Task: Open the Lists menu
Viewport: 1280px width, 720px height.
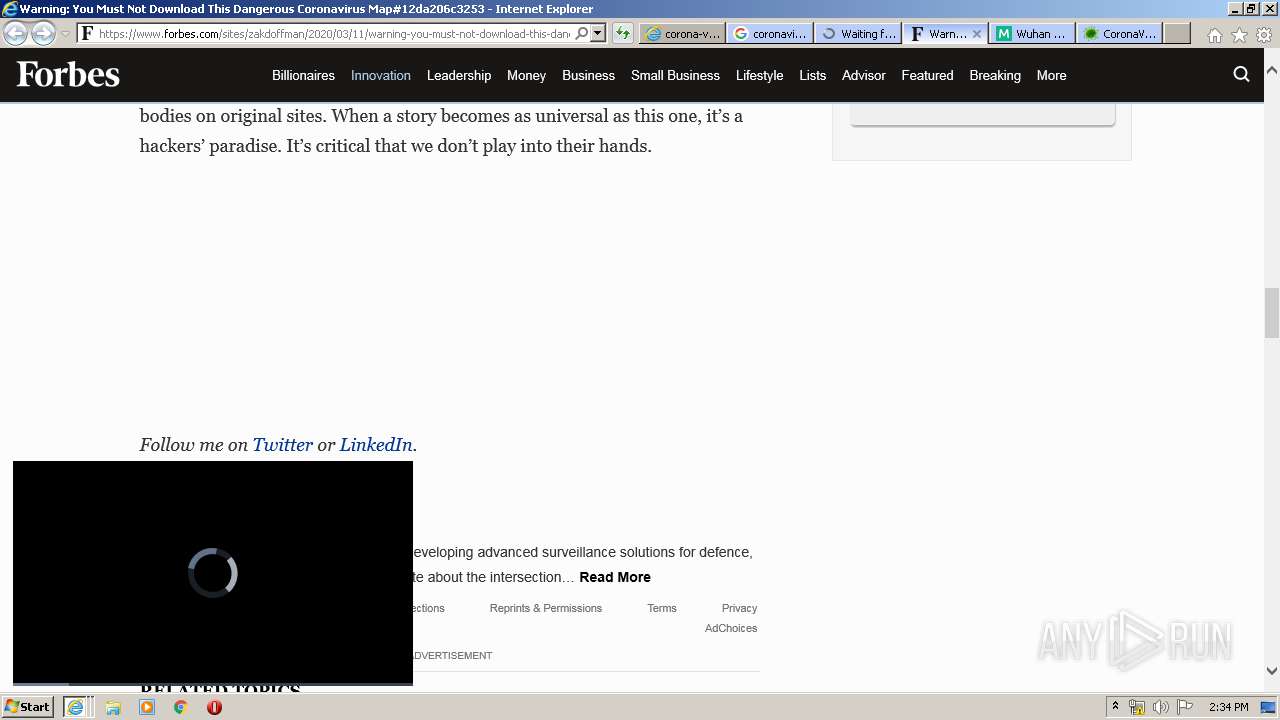Action: pyautogui.click(x=813, y=75)
